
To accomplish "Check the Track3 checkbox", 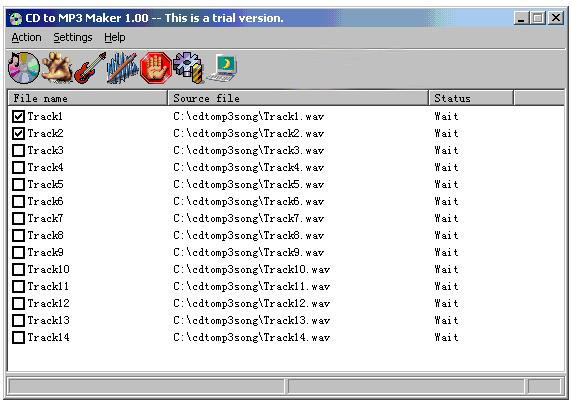I will pos(18,150).
